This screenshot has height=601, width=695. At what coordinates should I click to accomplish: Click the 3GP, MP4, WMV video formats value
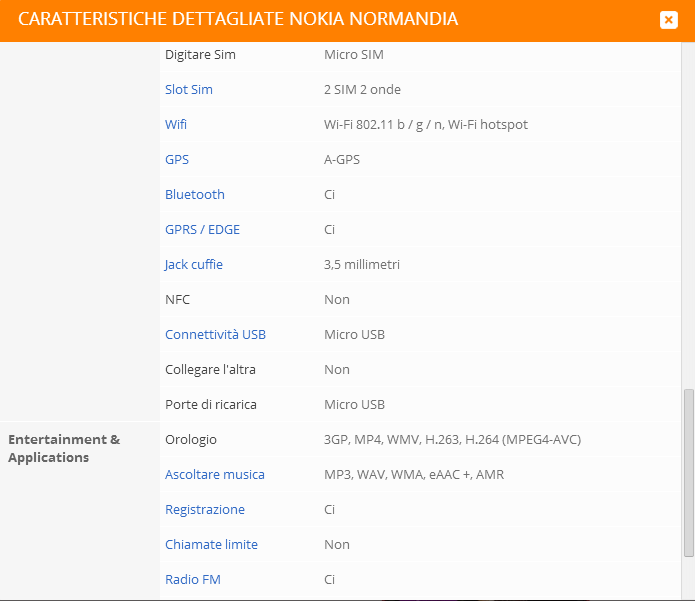[452, 440]
